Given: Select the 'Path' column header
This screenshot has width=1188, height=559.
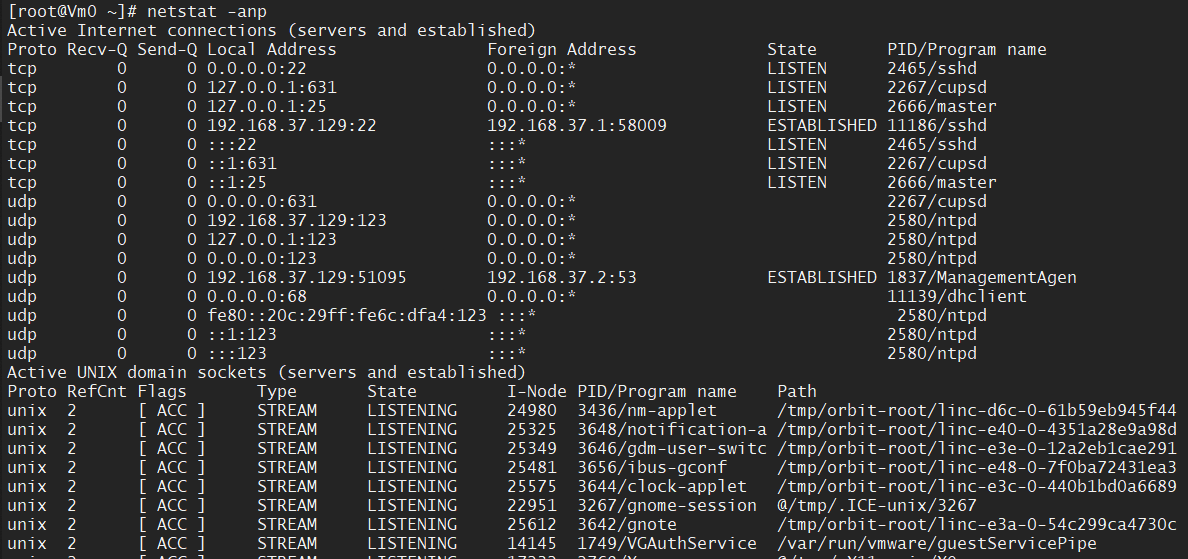Looking at the screenshot, I should pos(797,392).
